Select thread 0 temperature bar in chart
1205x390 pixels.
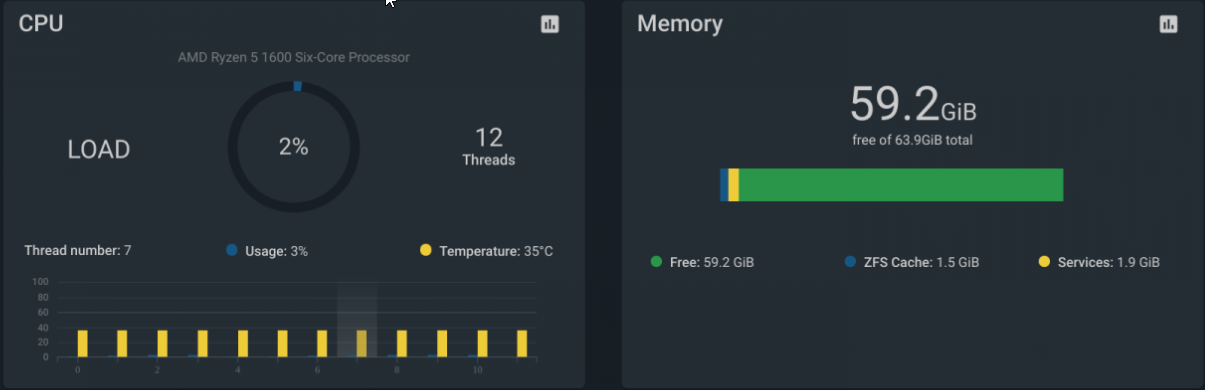click(x=82, y=343)
